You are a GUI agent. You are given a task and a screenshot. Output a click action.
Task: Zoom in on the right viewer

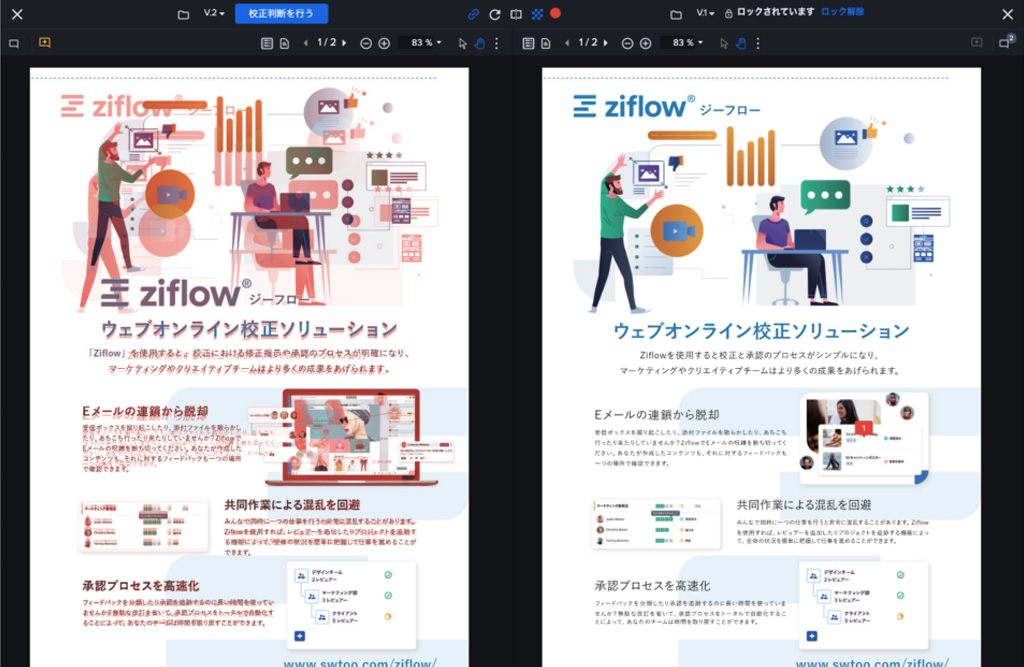point(645,44)
